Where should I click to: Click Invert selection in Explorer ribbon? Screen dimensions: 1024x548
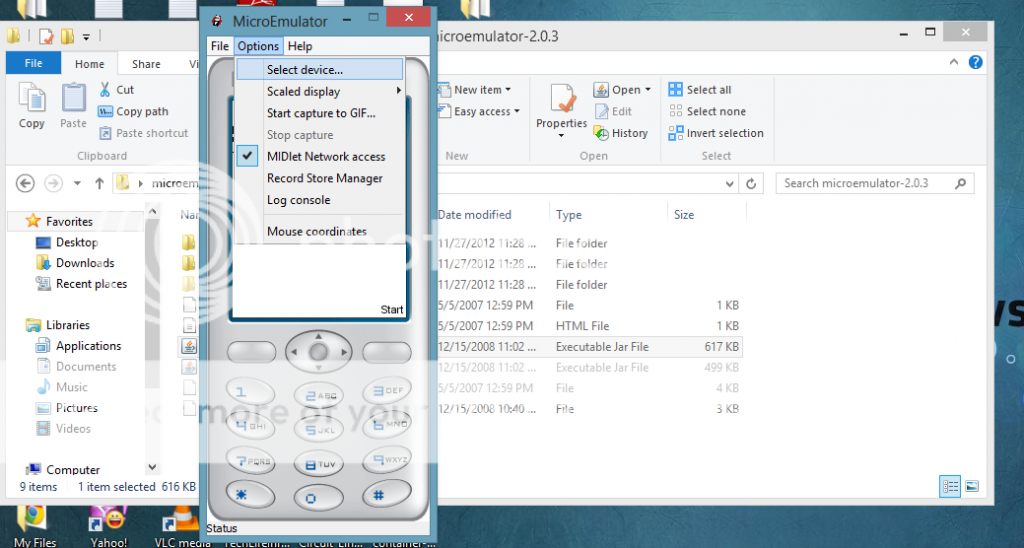(716, 133)
